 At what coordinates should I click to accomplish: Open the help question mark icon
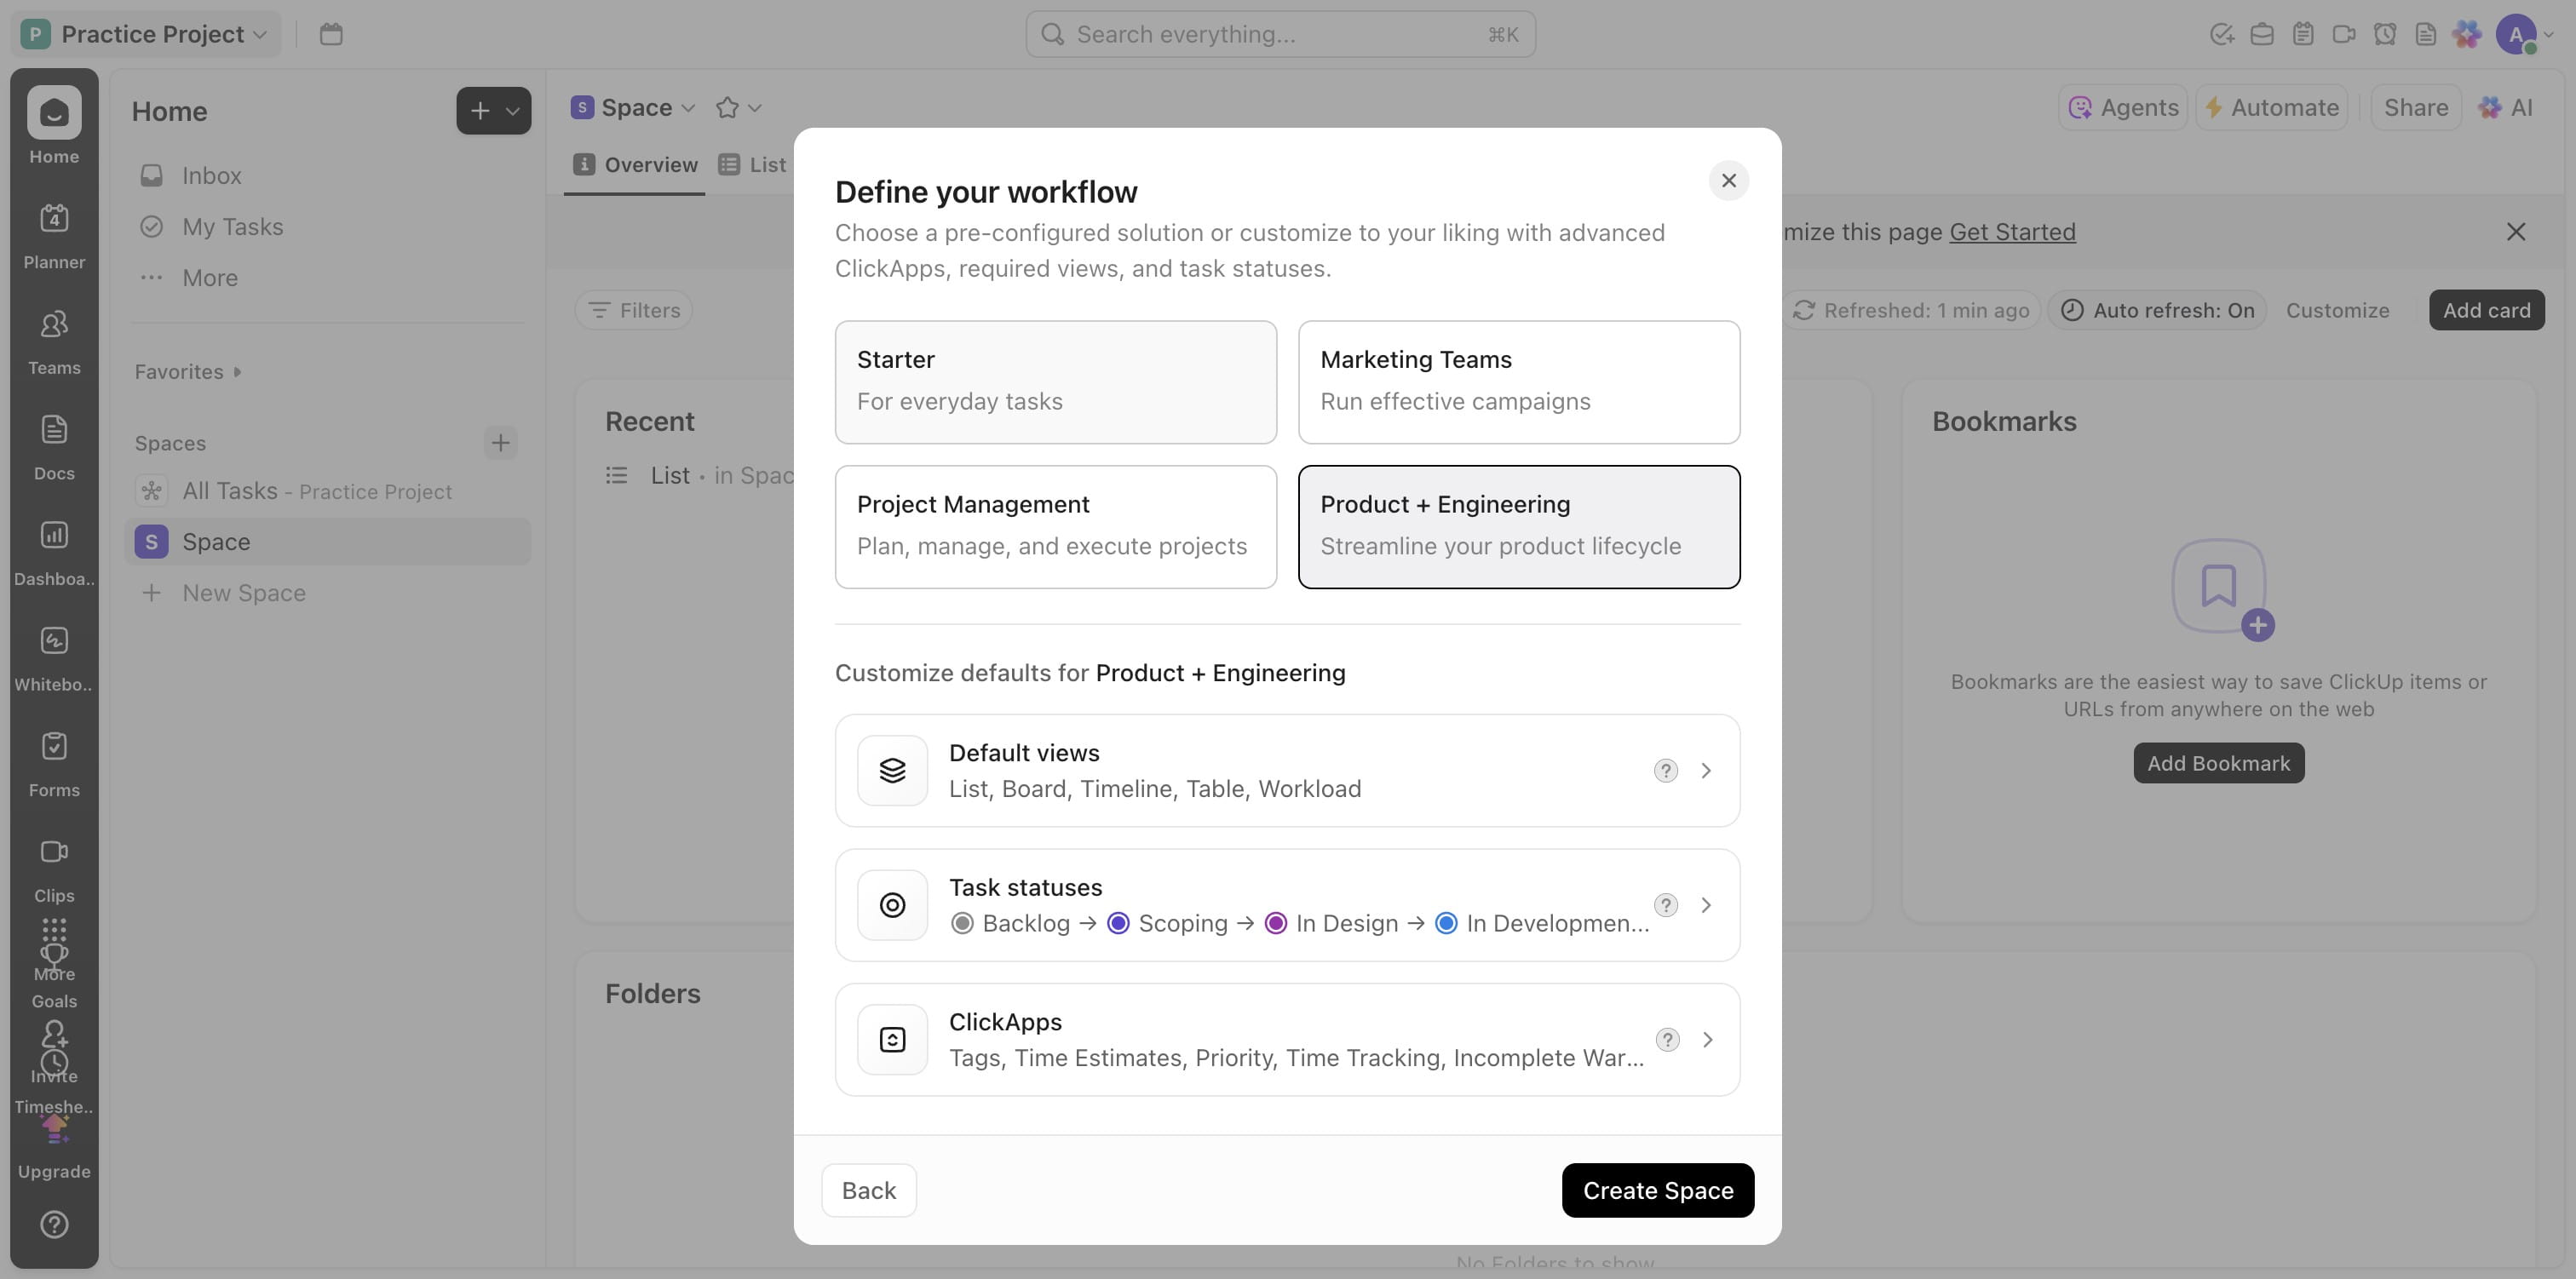pyautogui.click(x=54, y=1224)
